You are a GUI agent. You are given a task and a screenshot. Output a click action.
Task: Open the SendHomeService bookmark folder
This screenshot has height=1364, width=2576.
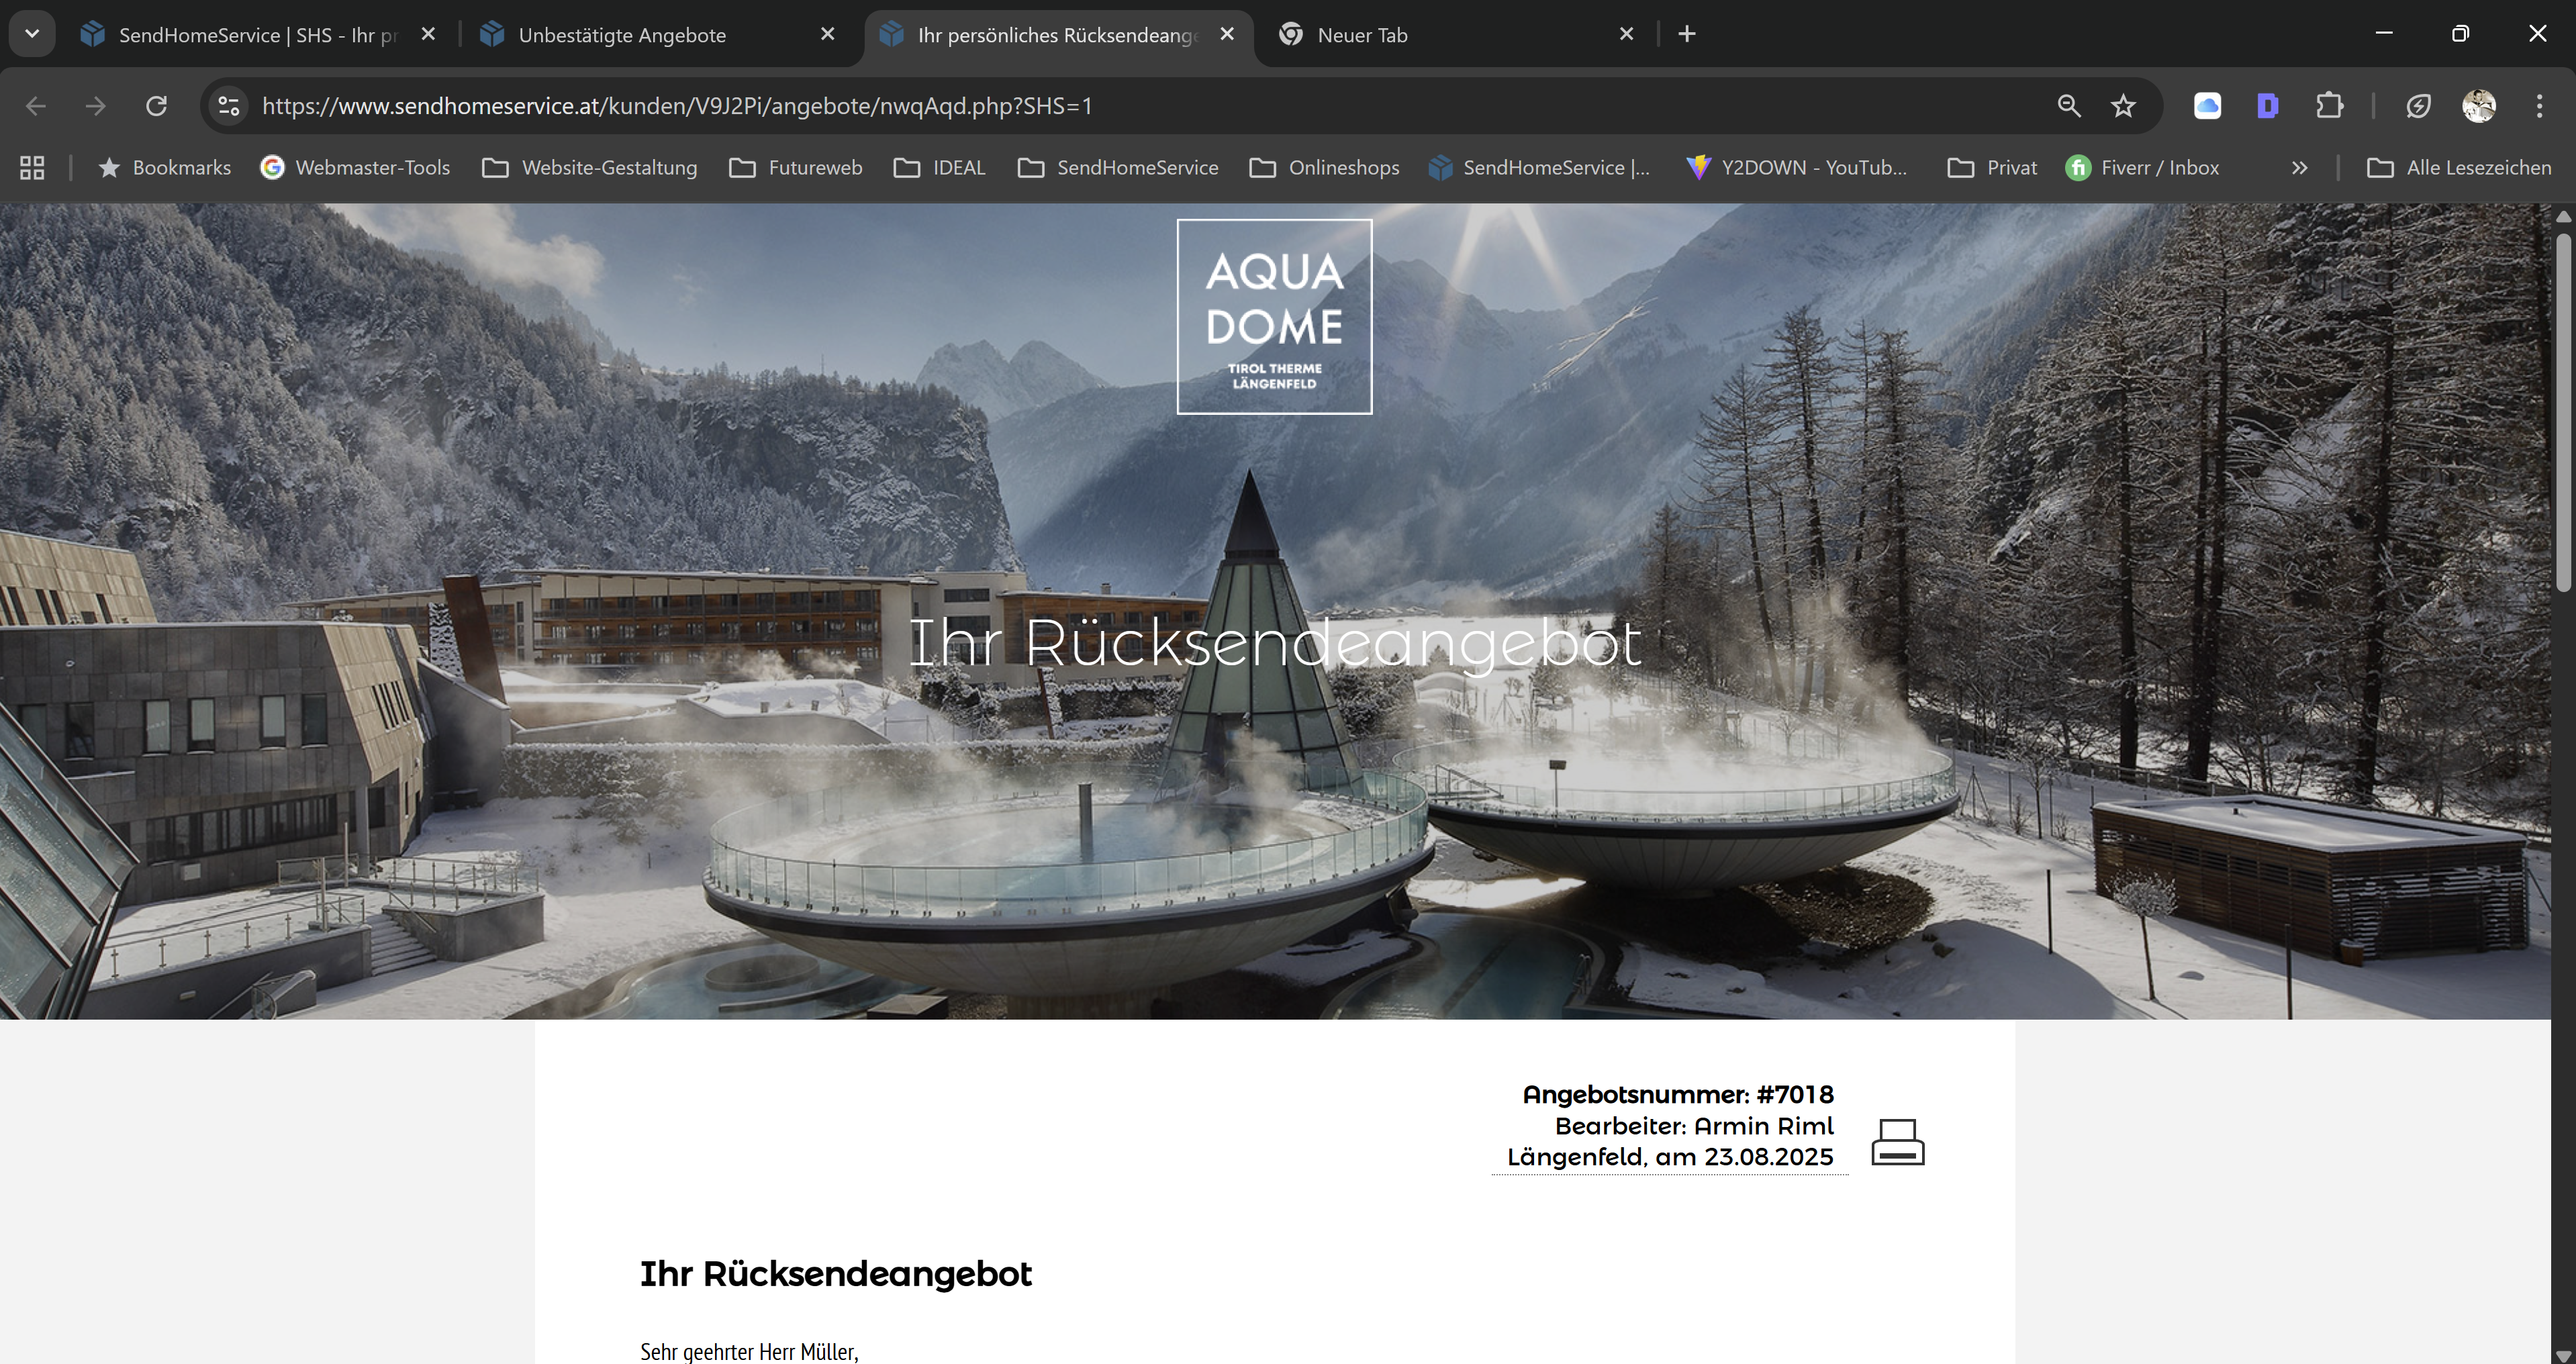pyautogui.click(x=1118, y=168)
